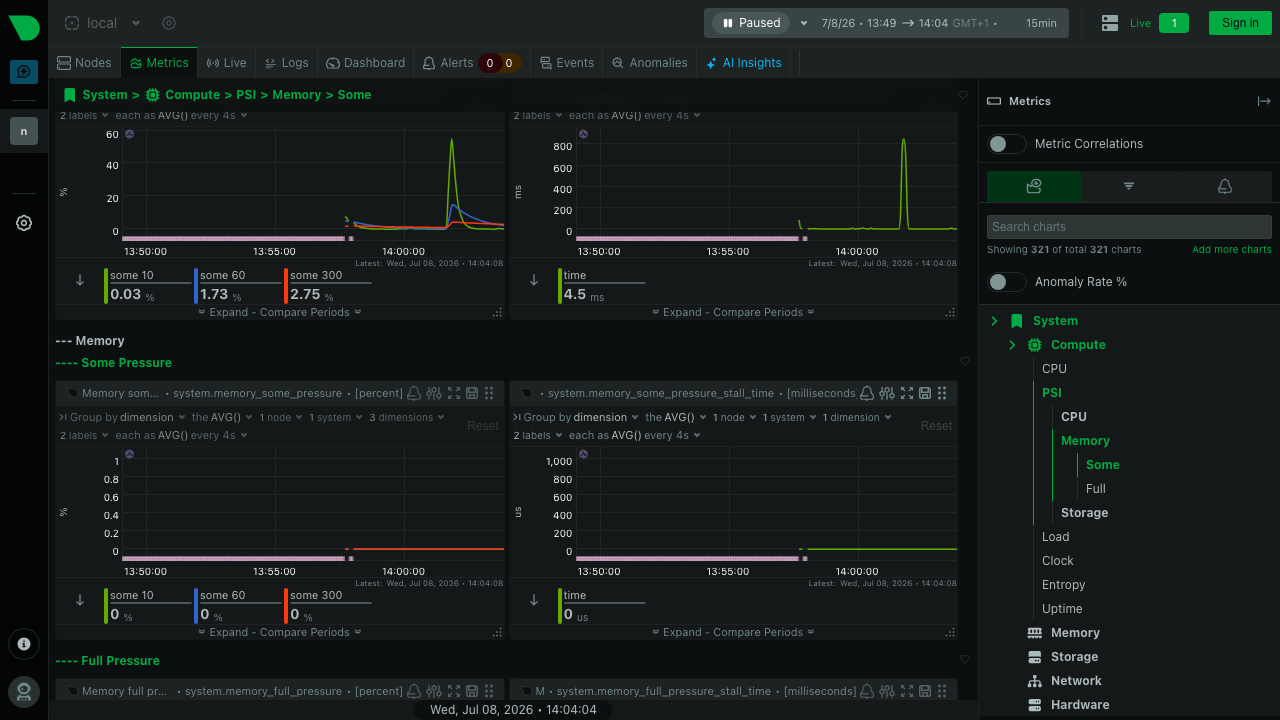Screen dimensions: 1280x720
Task: Fullscreen the memory_some_pressure_stall_time chart
Action: tap(907, 393)
